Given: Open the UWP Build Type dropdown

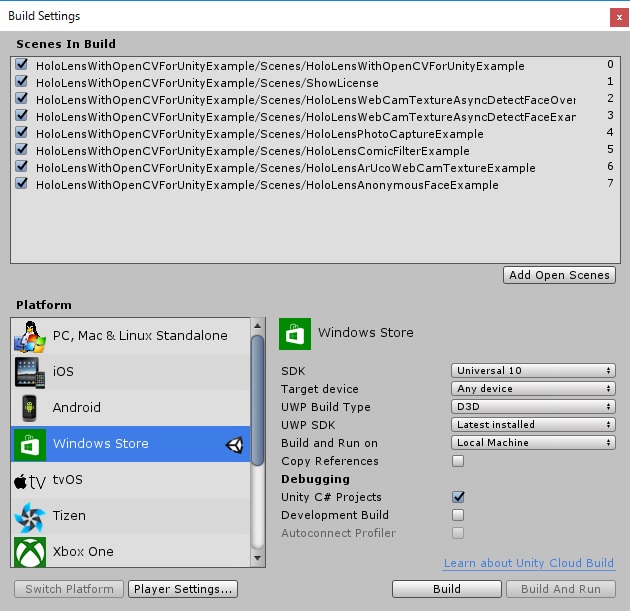Looking at the screenshot, I should coord(533,407).
